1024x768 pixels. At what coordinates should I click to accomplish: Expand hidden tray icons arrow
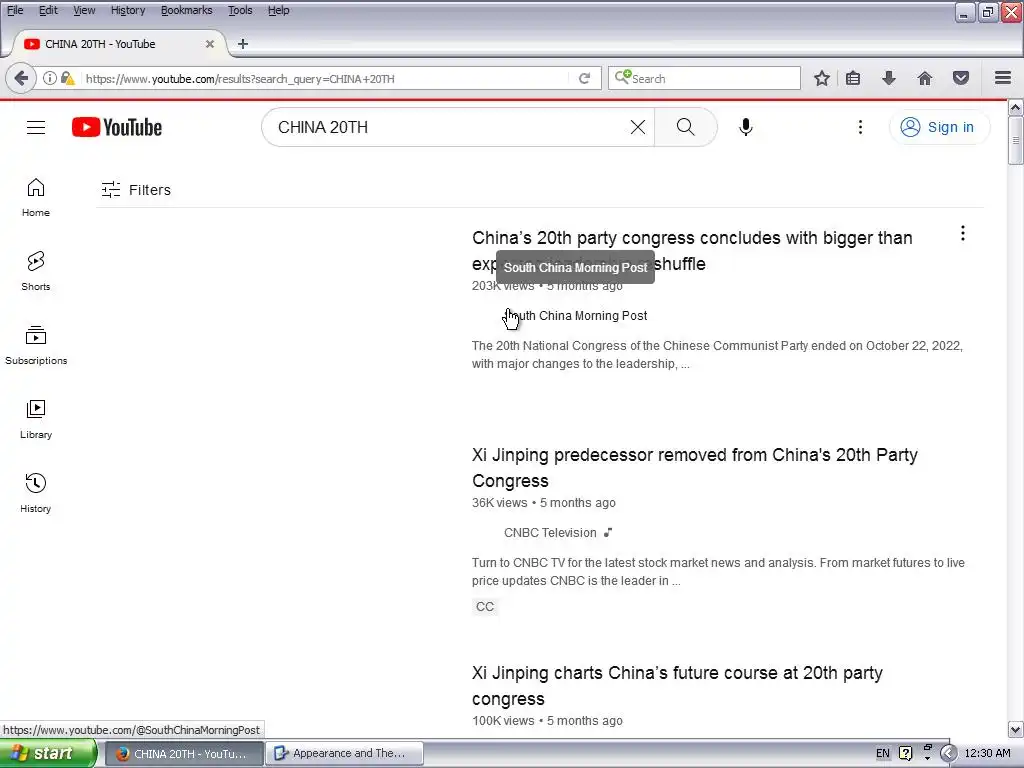tap(948, 754)
